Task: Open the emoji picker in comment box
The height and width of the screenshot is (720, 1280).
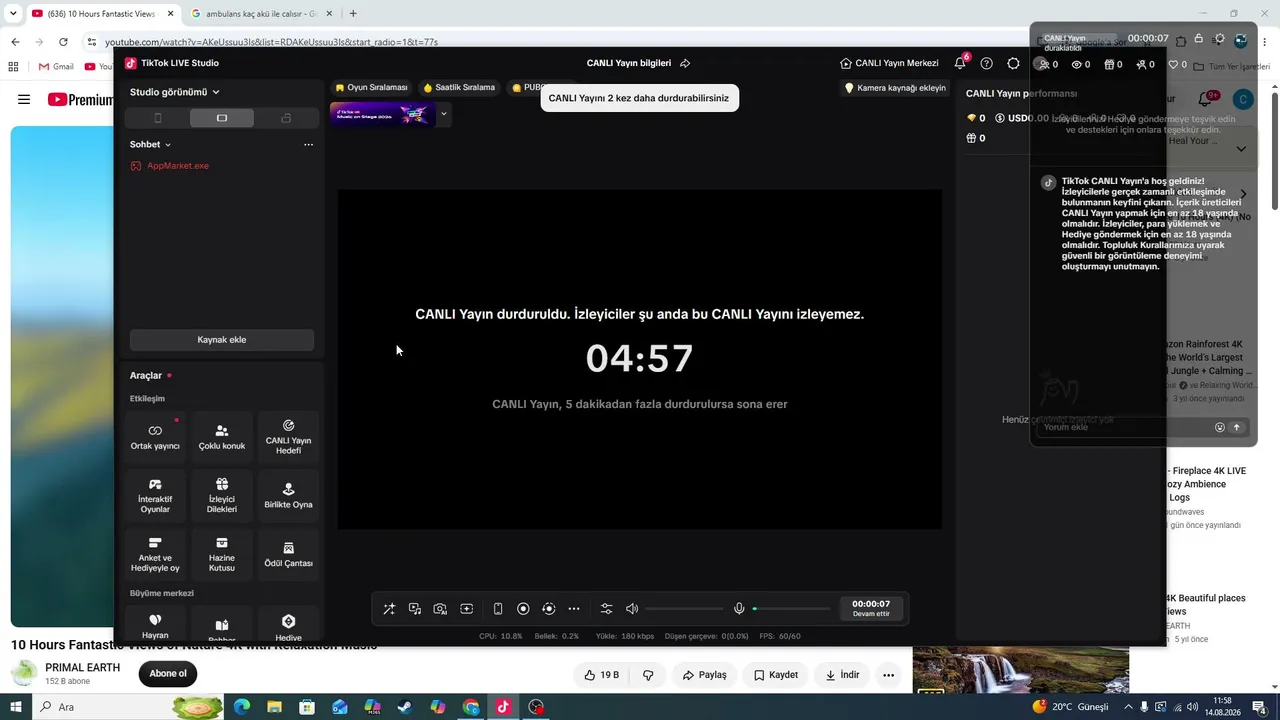Action: 1220,427
